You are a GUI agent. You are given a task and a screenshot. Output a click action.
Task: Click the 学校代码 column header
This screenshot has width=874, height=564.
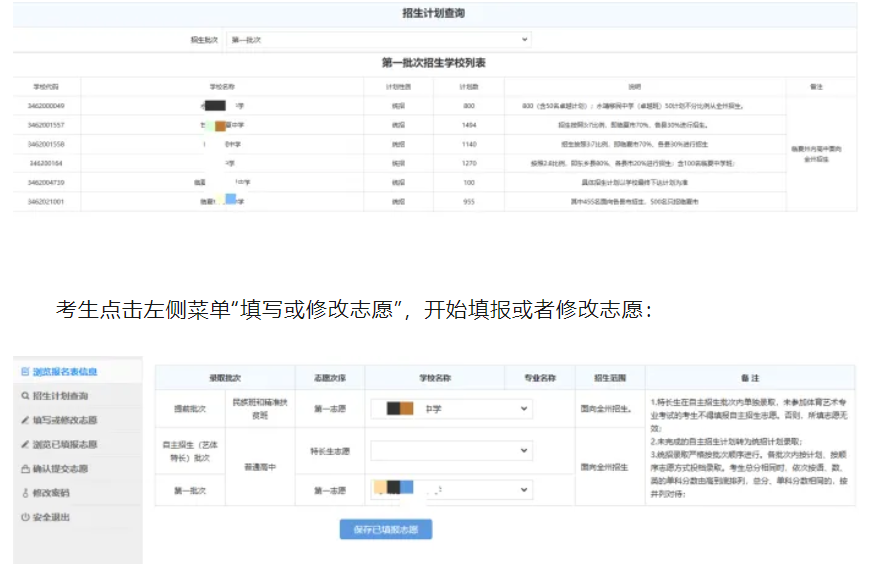pos(46,87)
